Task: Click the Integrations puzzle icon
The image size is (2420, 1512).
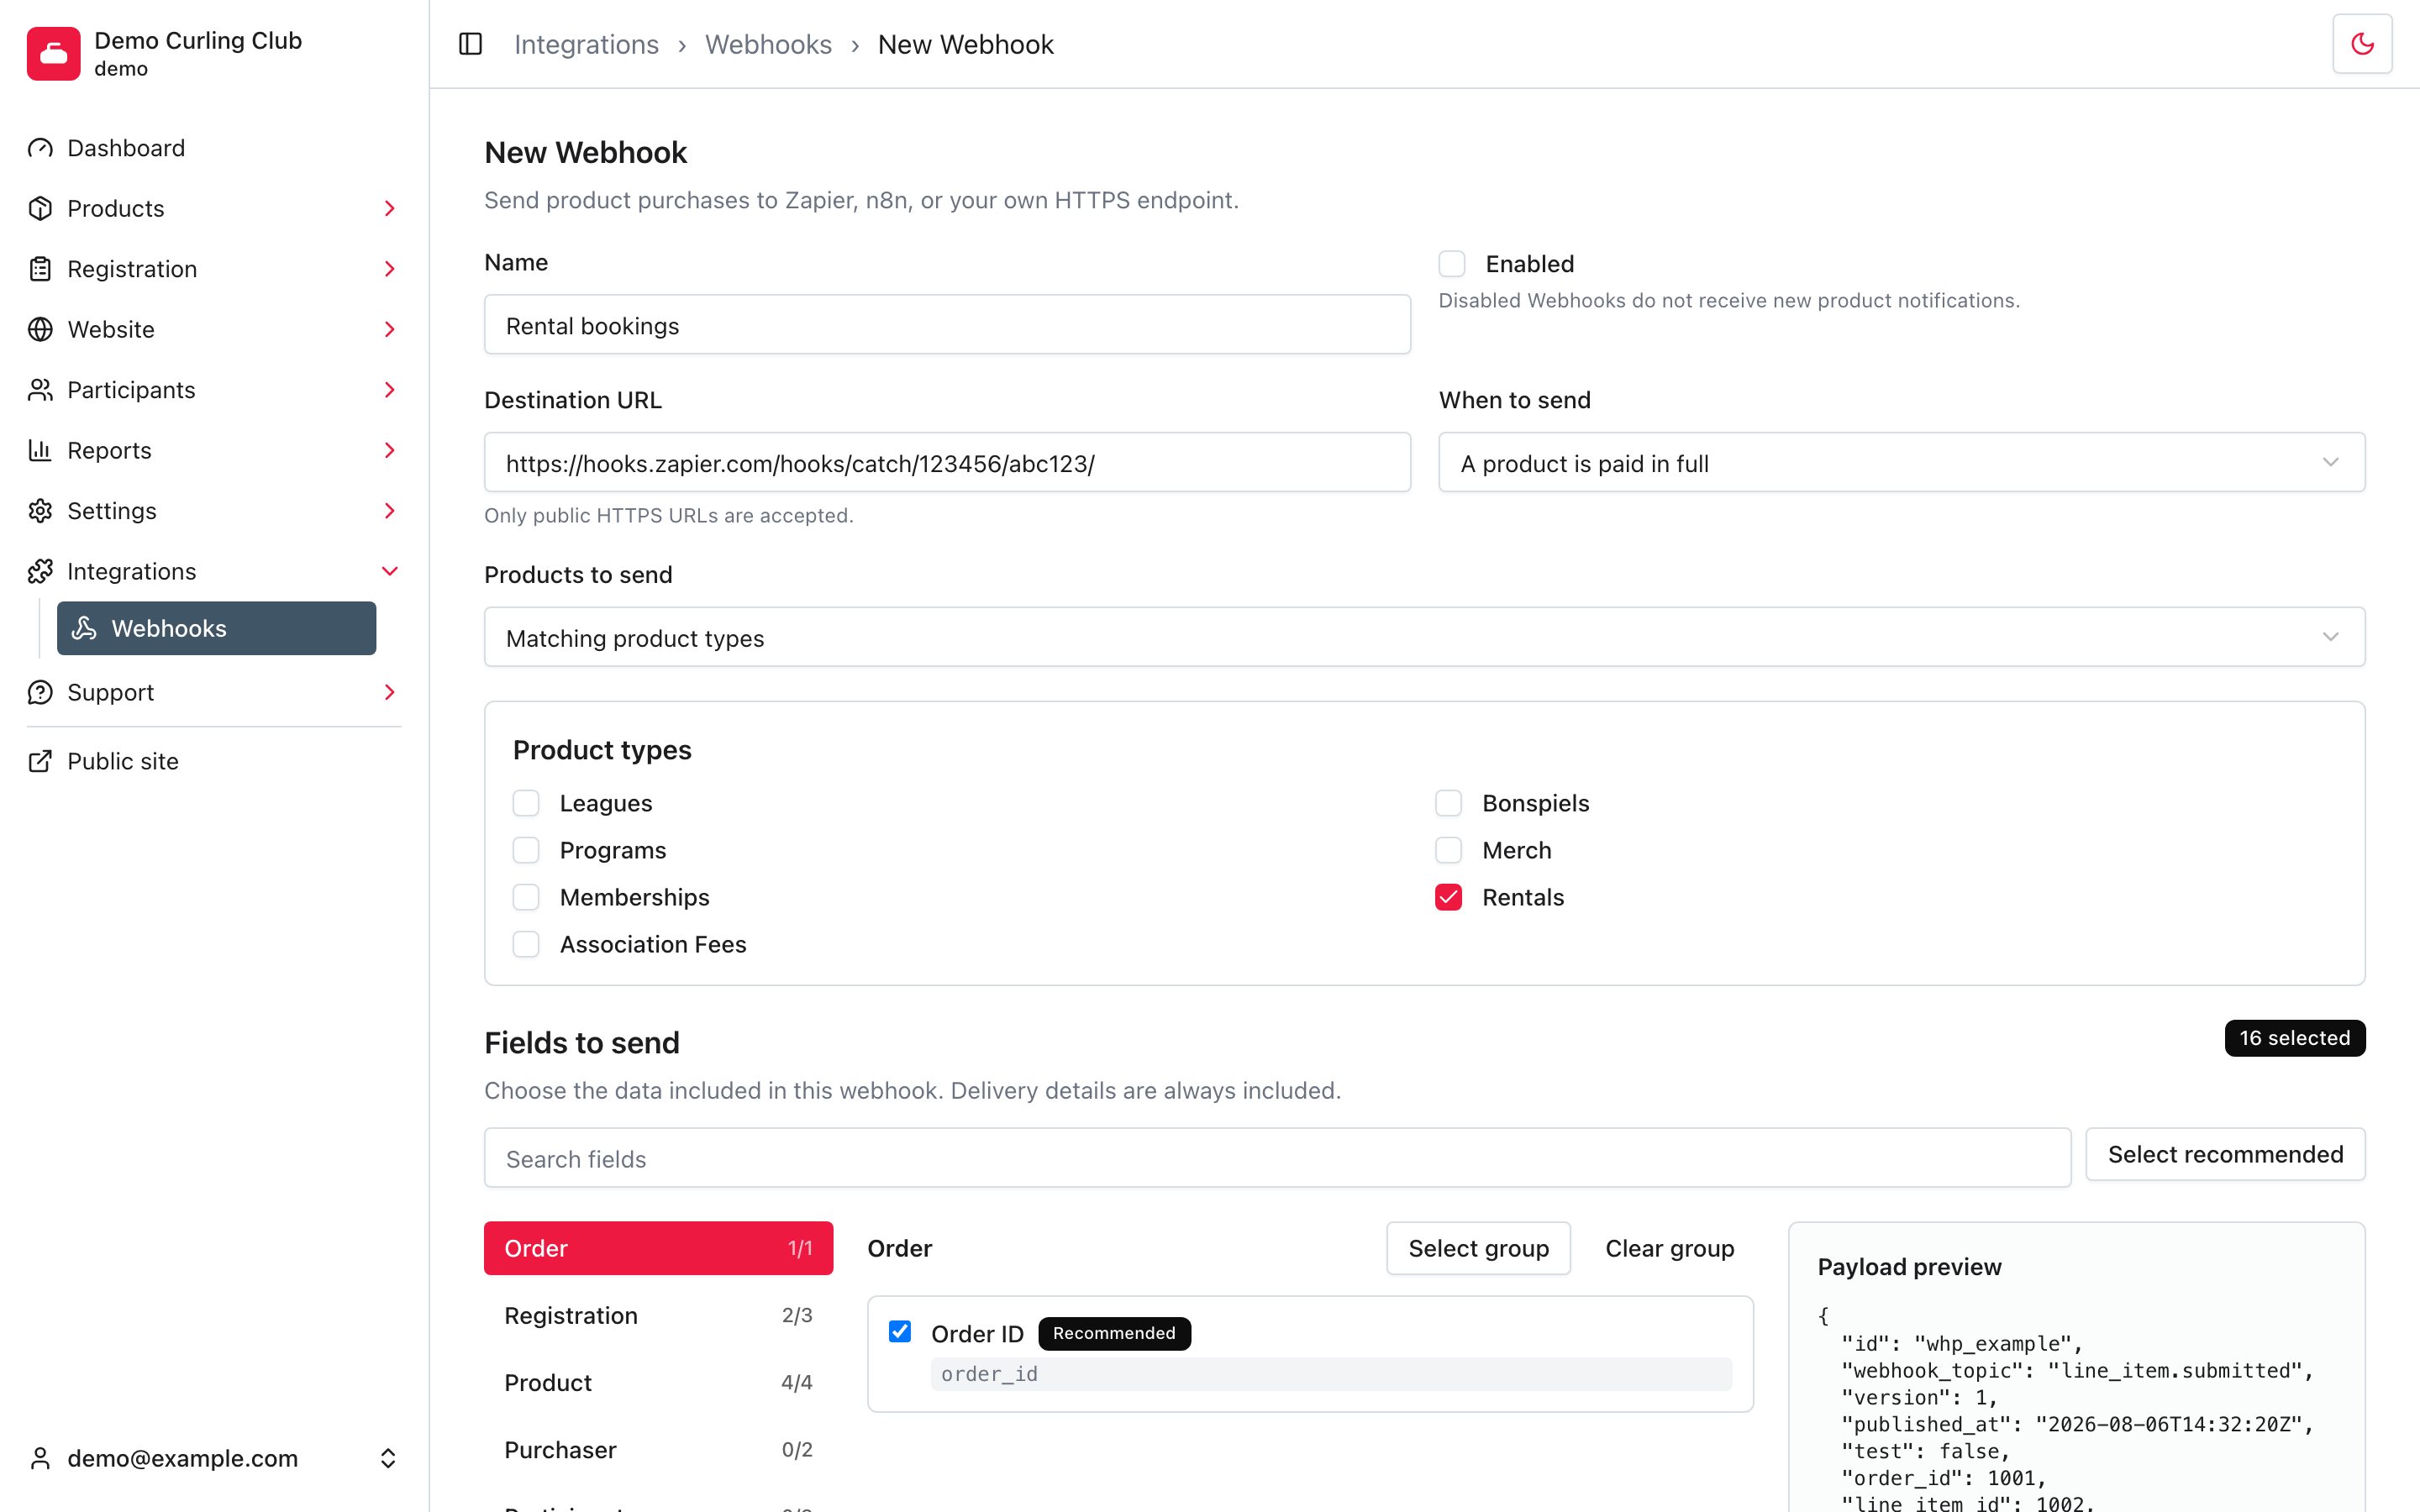Action: click(40, 571)
